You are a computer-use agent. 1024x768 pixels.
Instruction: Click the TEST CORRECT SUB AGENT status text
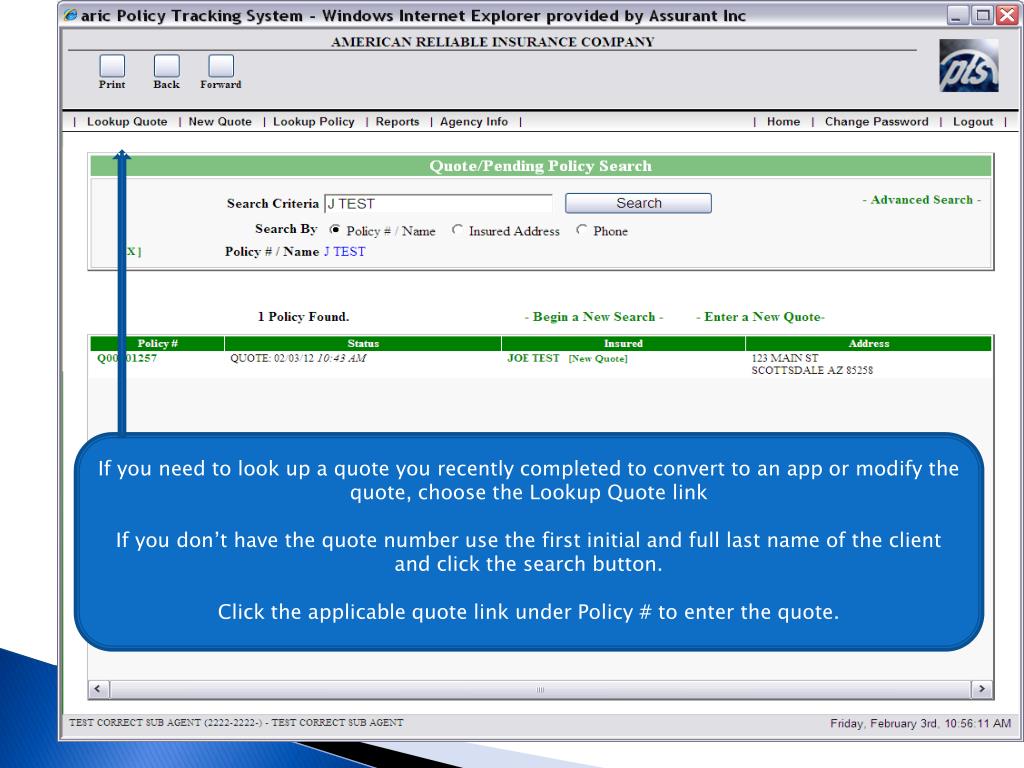(x=236, y=722)
